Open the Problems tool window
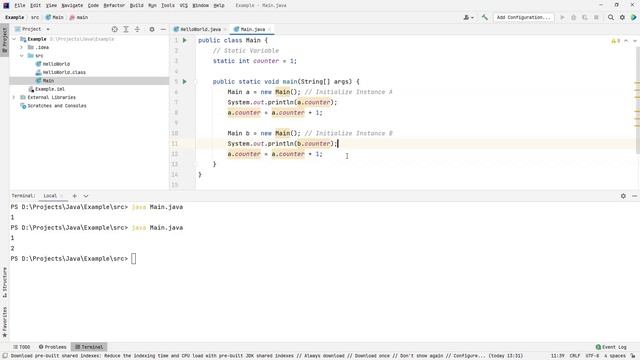 point(53,347)
